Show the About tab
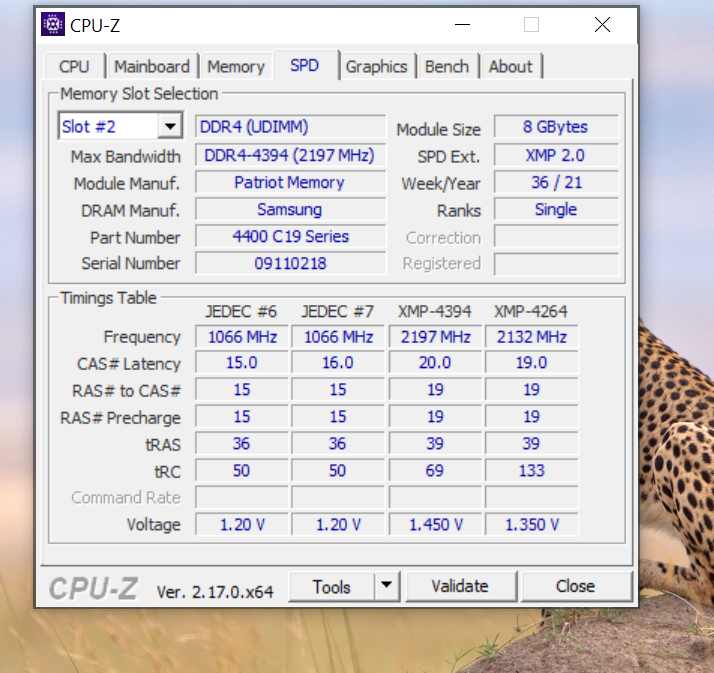 (x=511, y=67)
